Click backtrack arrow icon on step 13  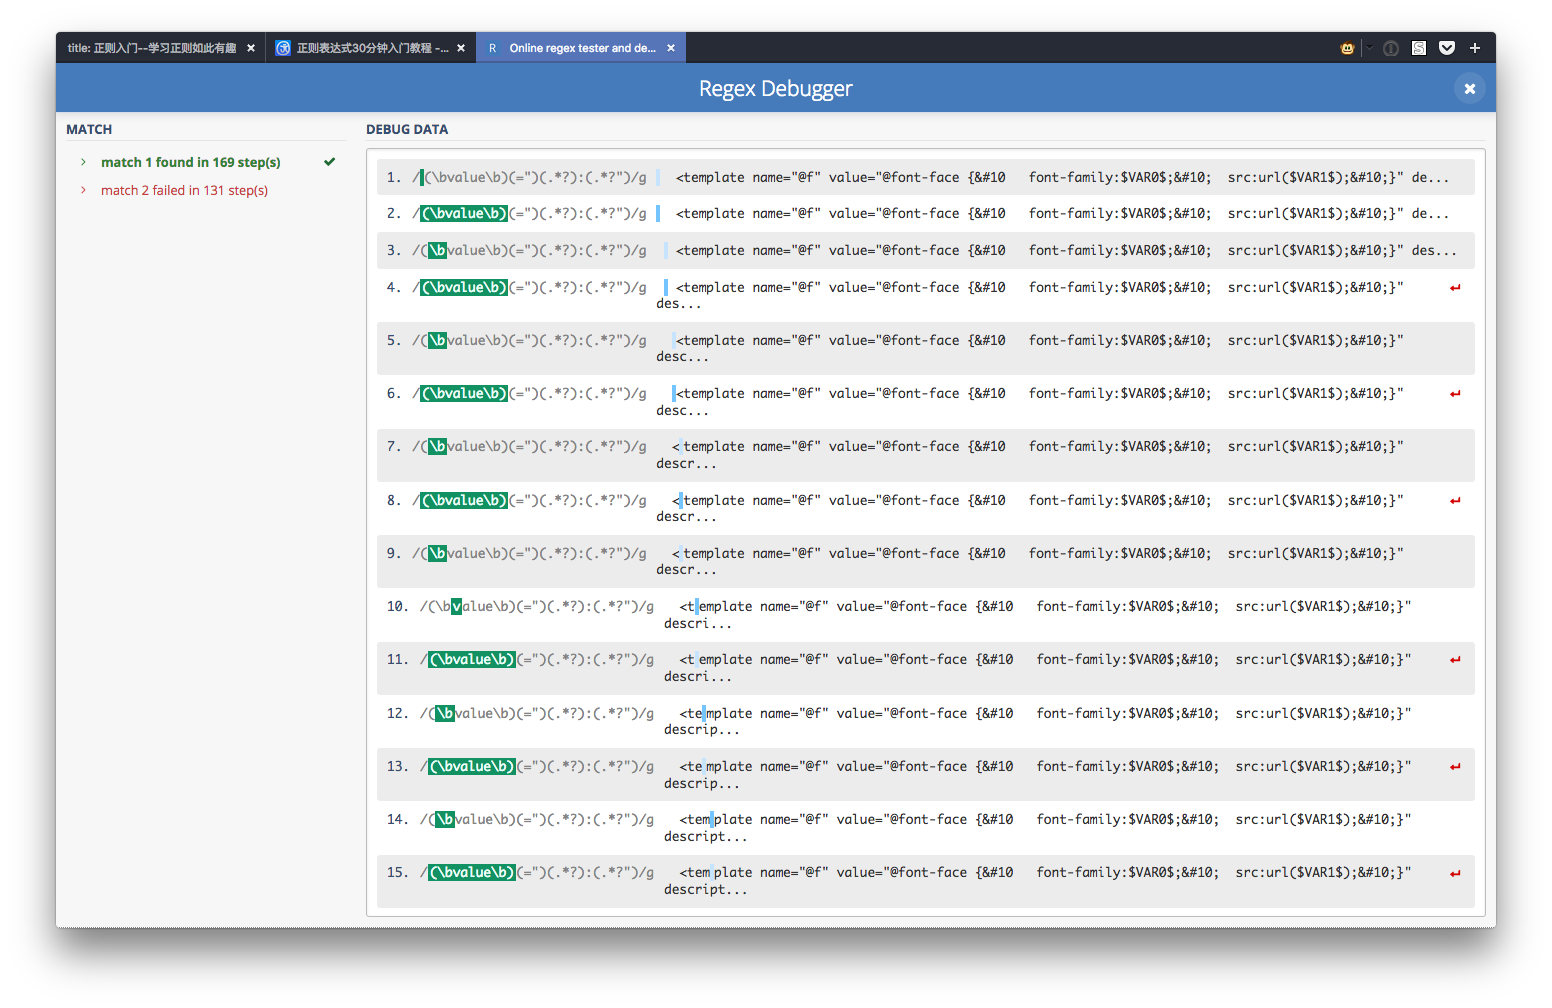(x=1455, y=767)
